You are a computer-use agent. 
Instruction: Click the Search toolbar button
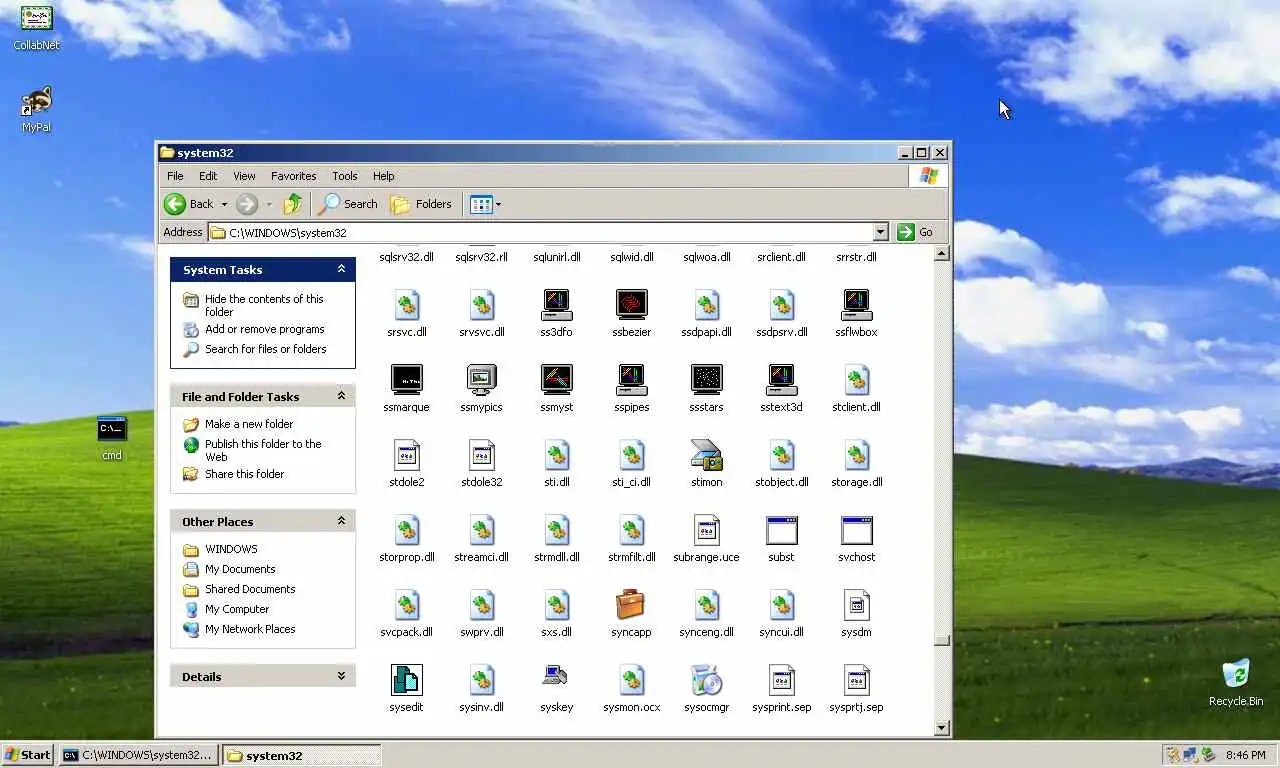(348, 204)
